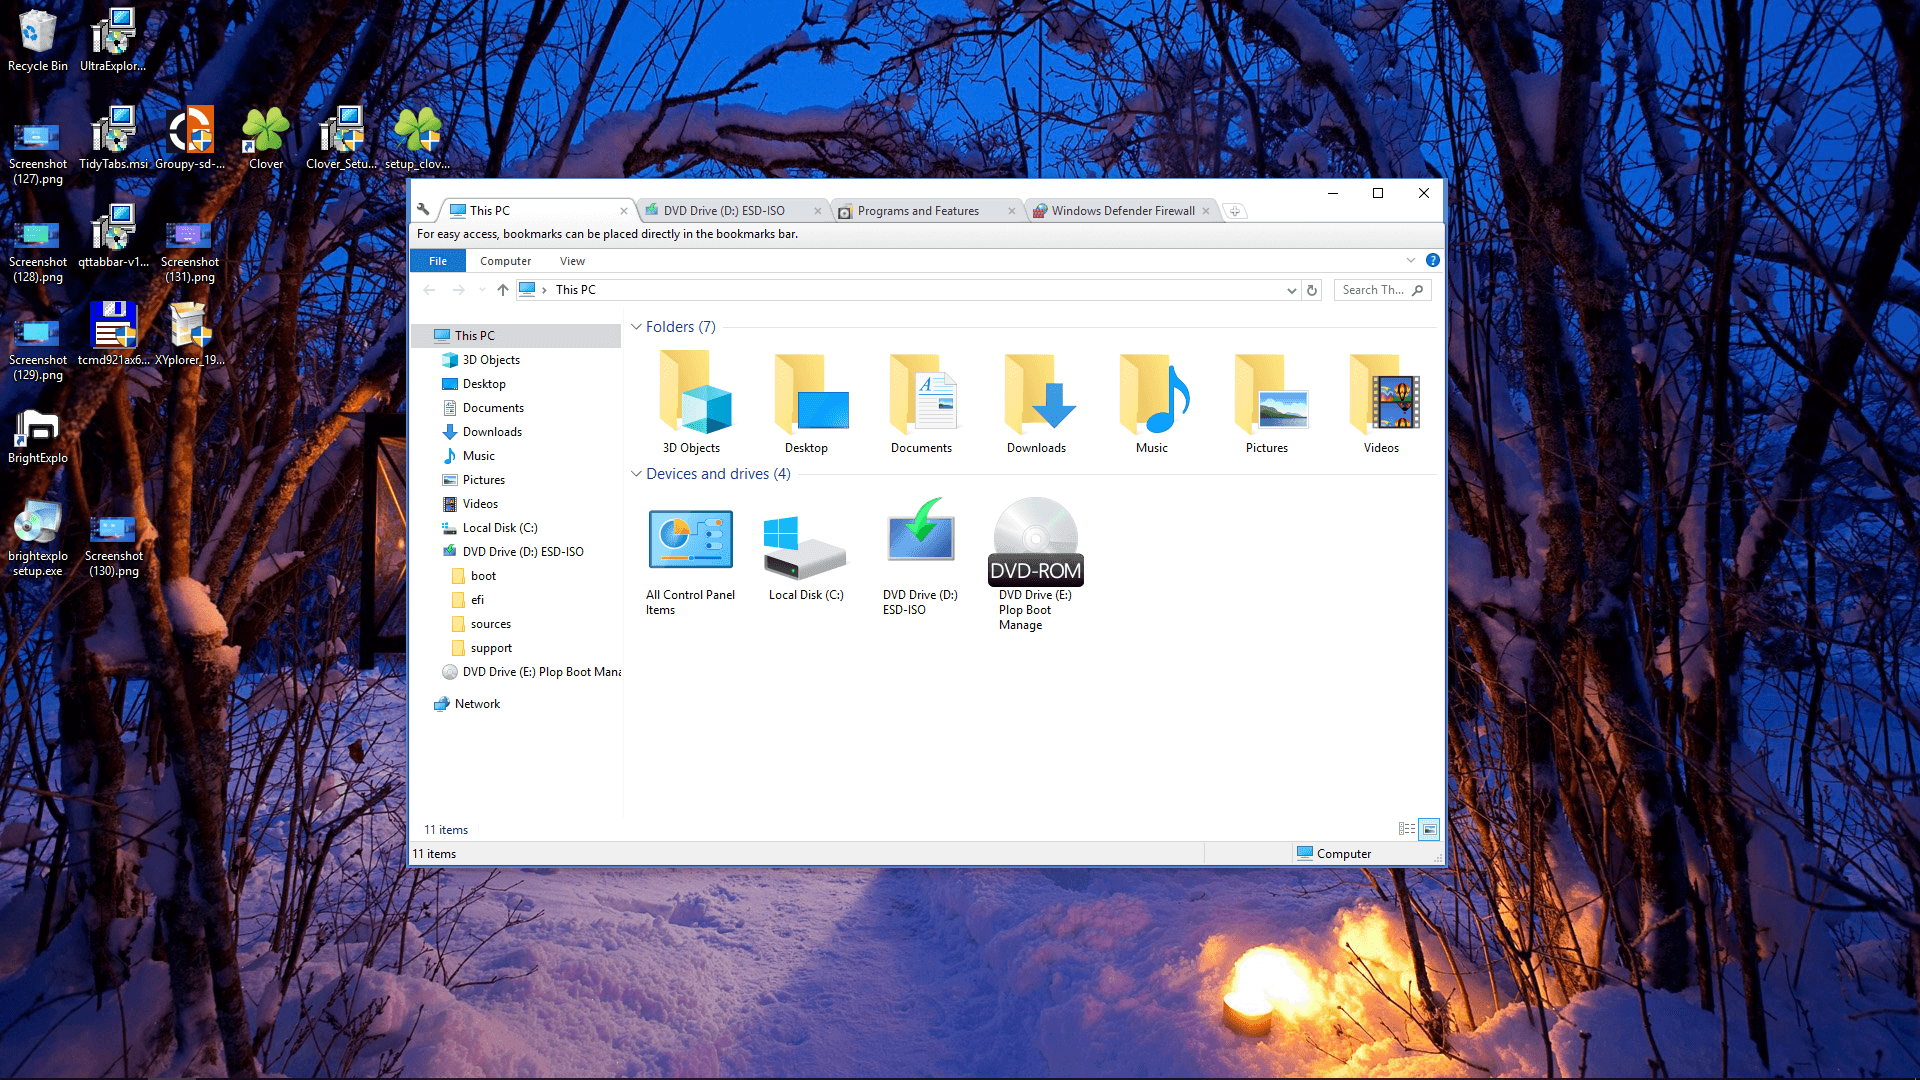This screenshot has width=1920, height=1080.
Task: Open Recycle Bin on the desktop
Action: tap(38, 41)
